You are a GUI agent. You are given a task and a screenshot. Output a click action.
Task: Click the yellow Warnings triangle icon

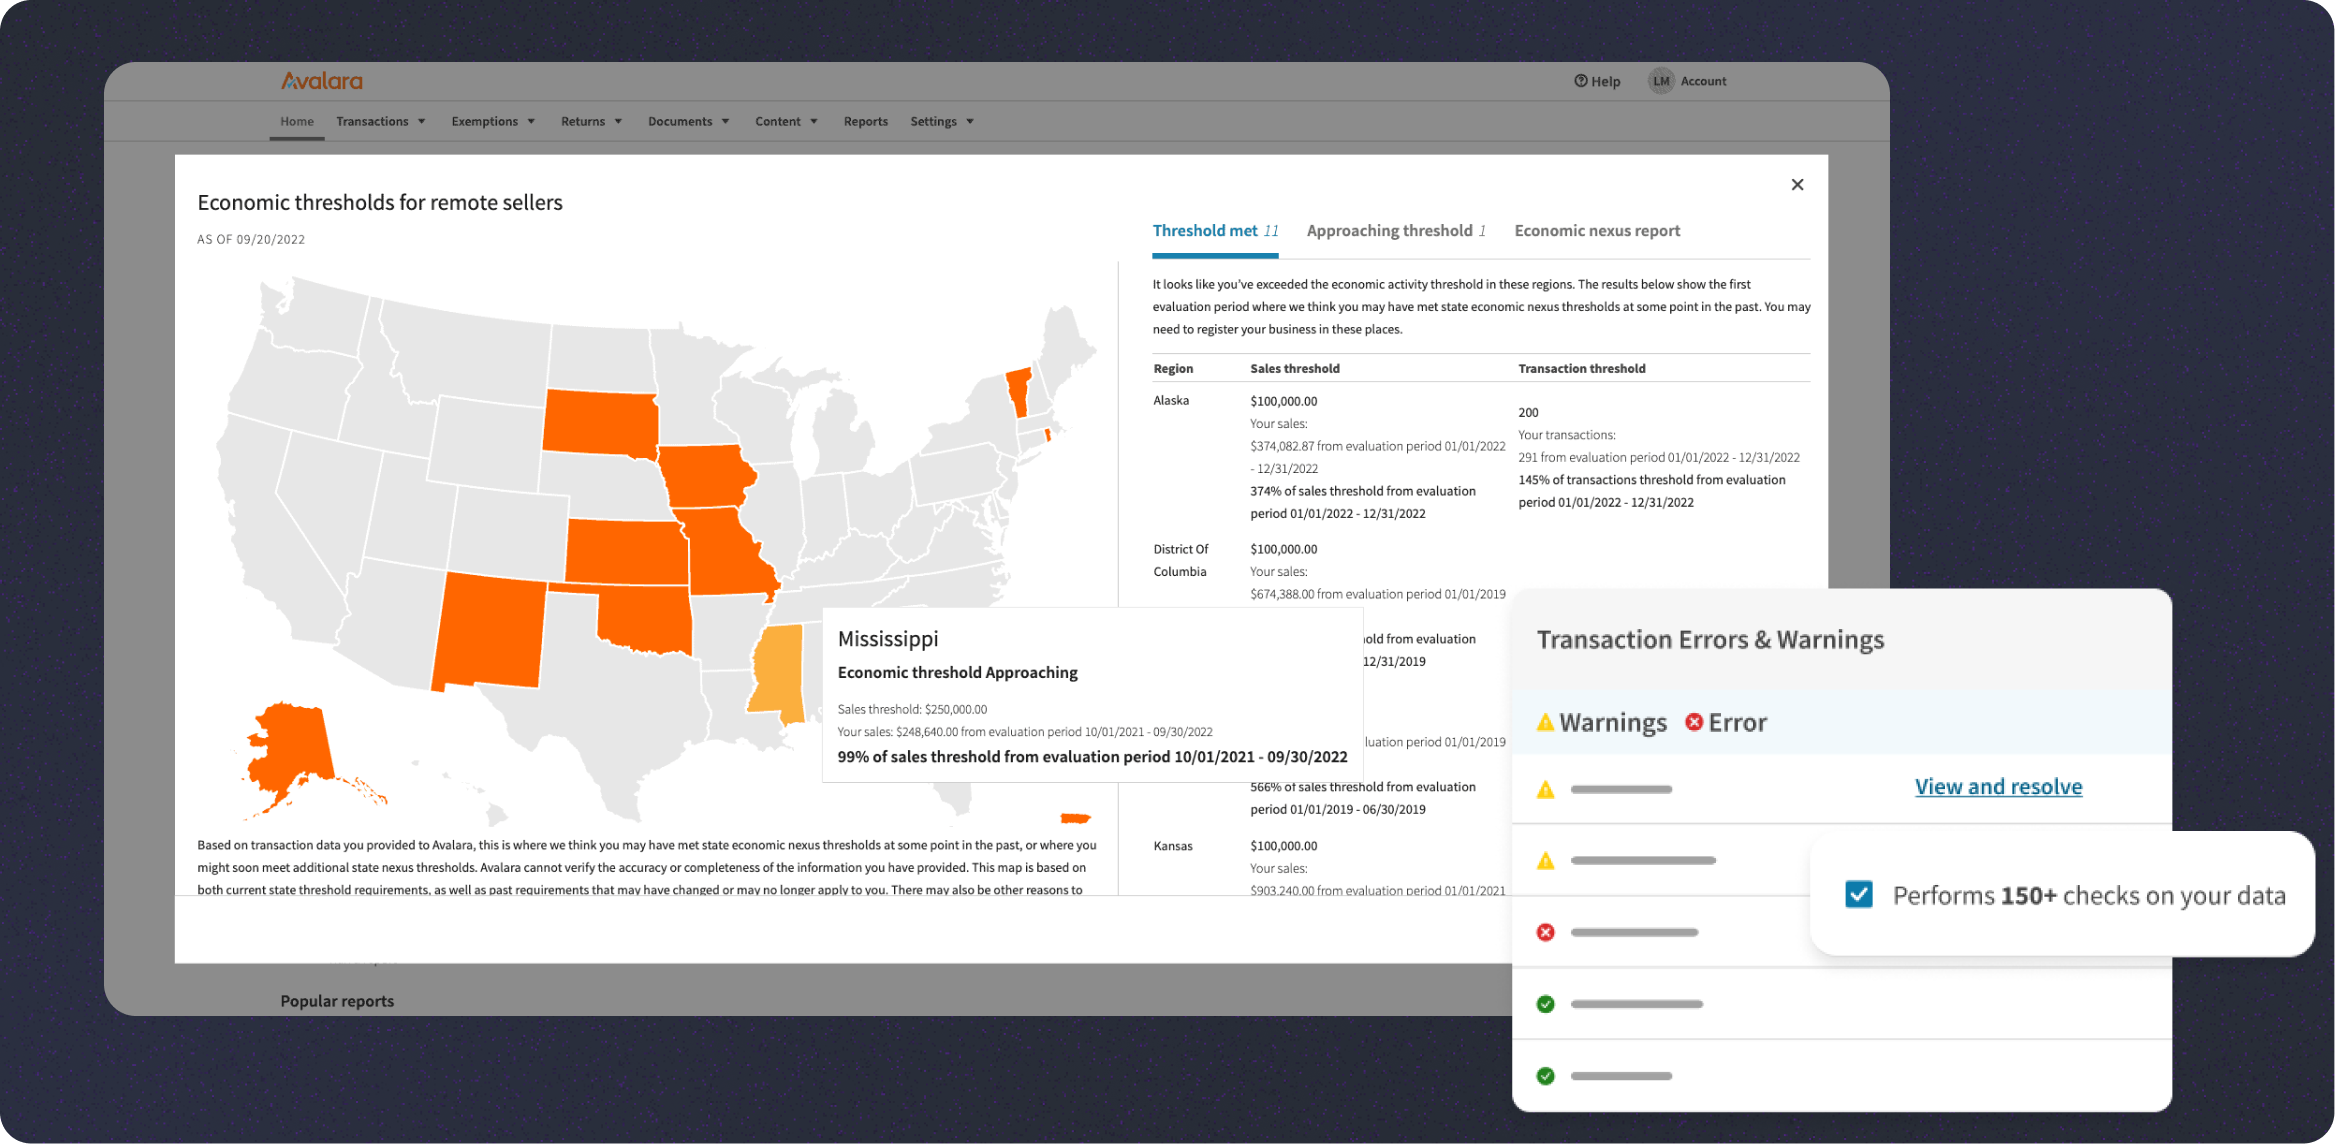point(1545,722)
